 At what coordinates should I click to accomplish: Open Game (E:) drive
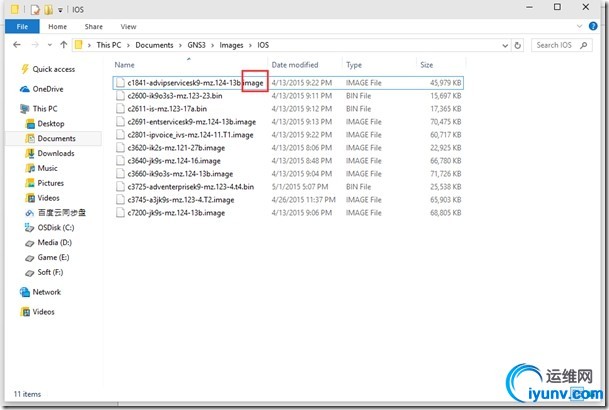[53, 257]
